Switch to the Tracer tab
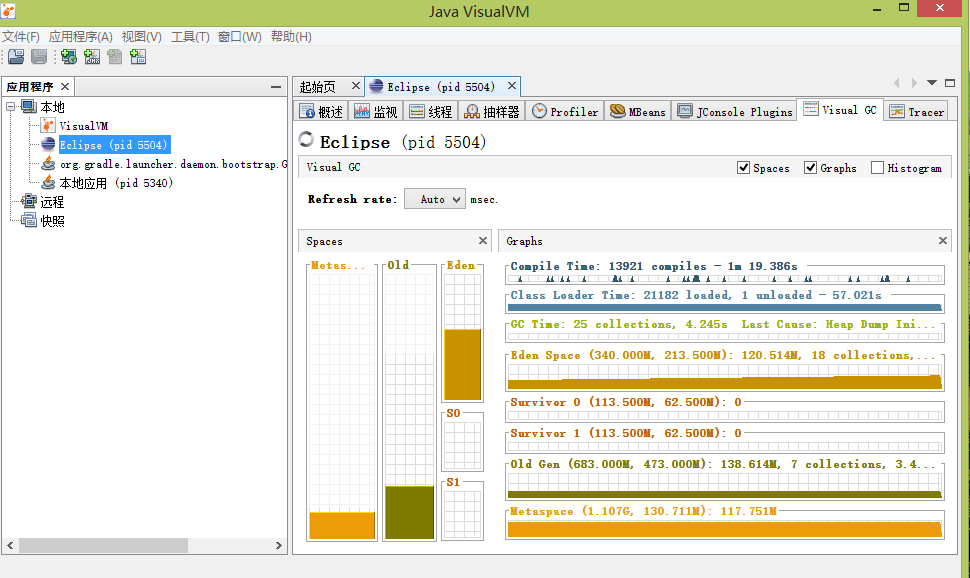Screen dimensions: 970x578 [917, 111]
